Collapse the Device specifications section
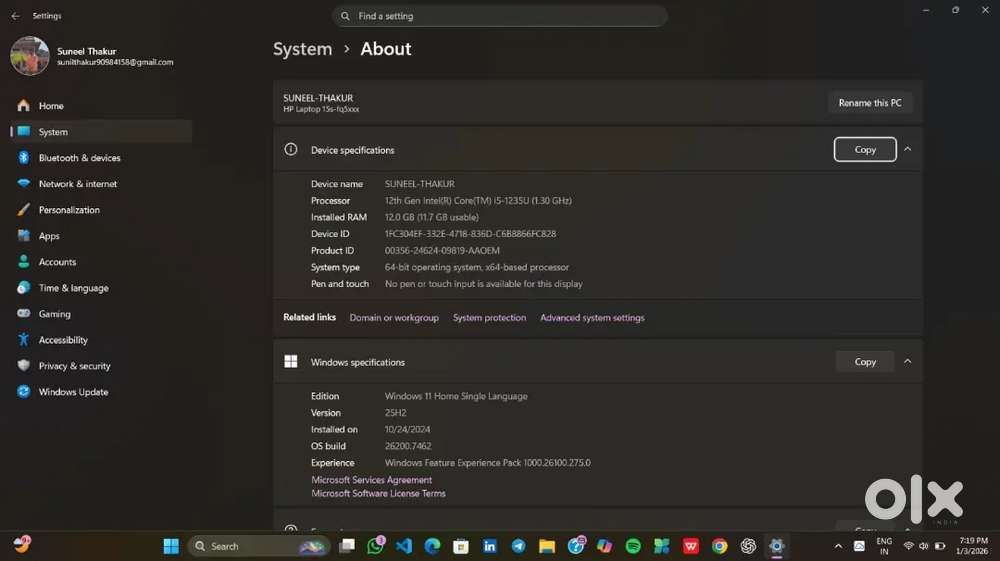Viewport: 1000px width, 561px height. (x=908, y=149)
